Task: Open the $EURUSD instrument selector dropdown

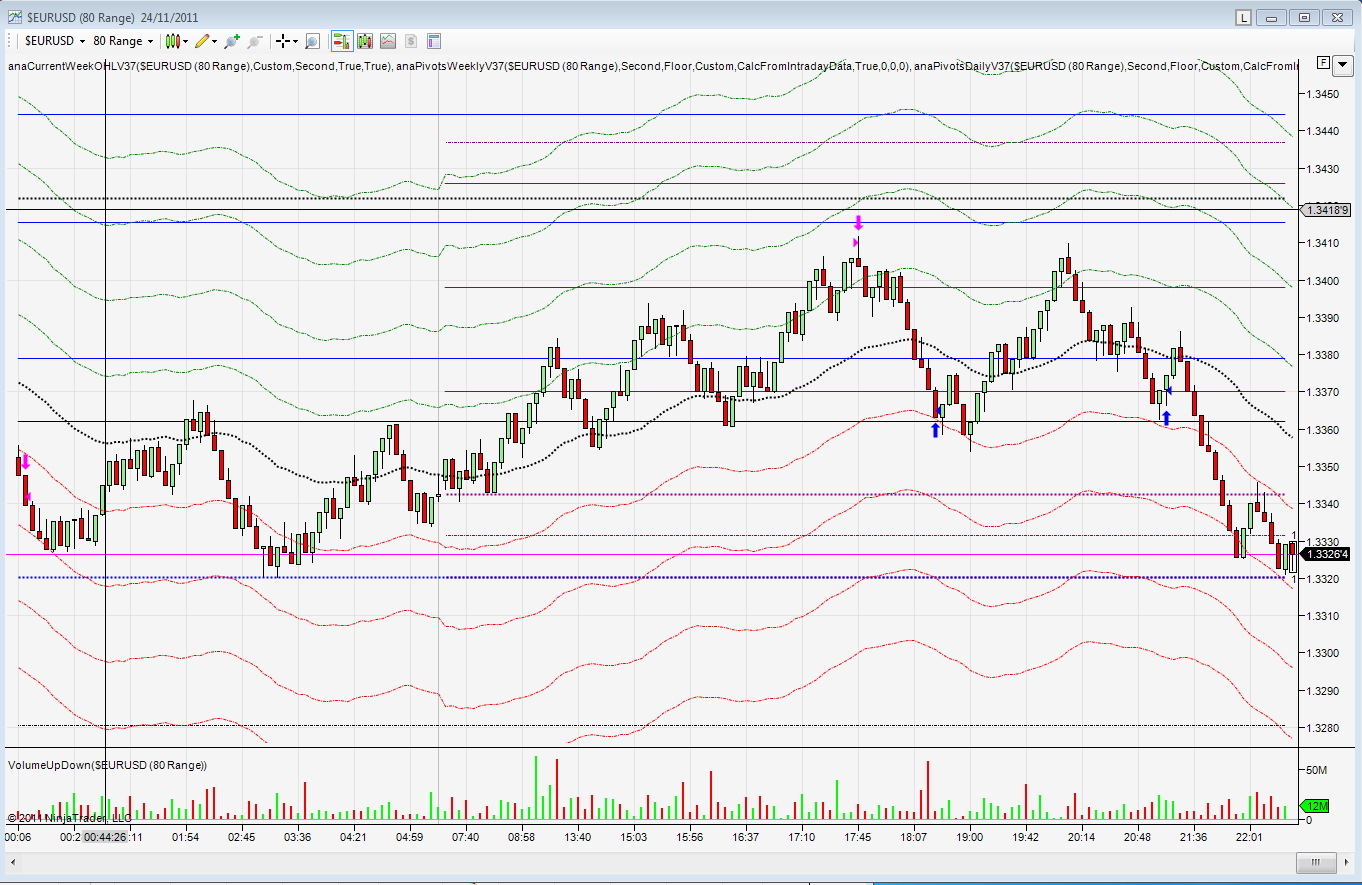Action: (x=54, y=41)
